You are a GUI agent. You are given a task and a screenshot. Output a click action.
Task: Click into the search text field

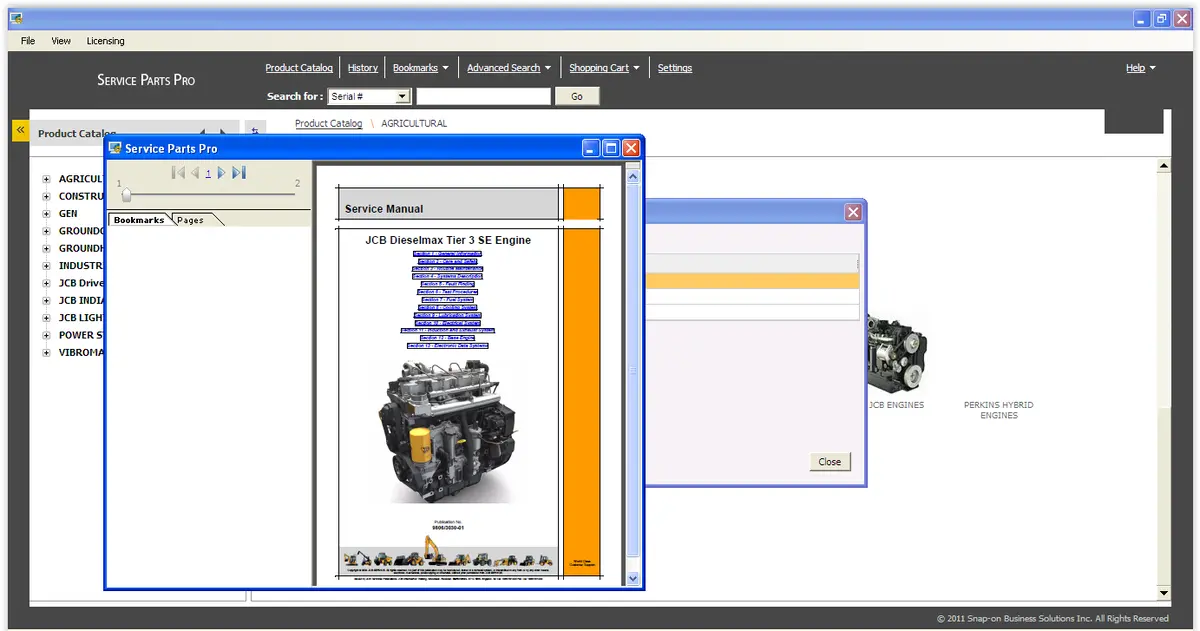483,96
